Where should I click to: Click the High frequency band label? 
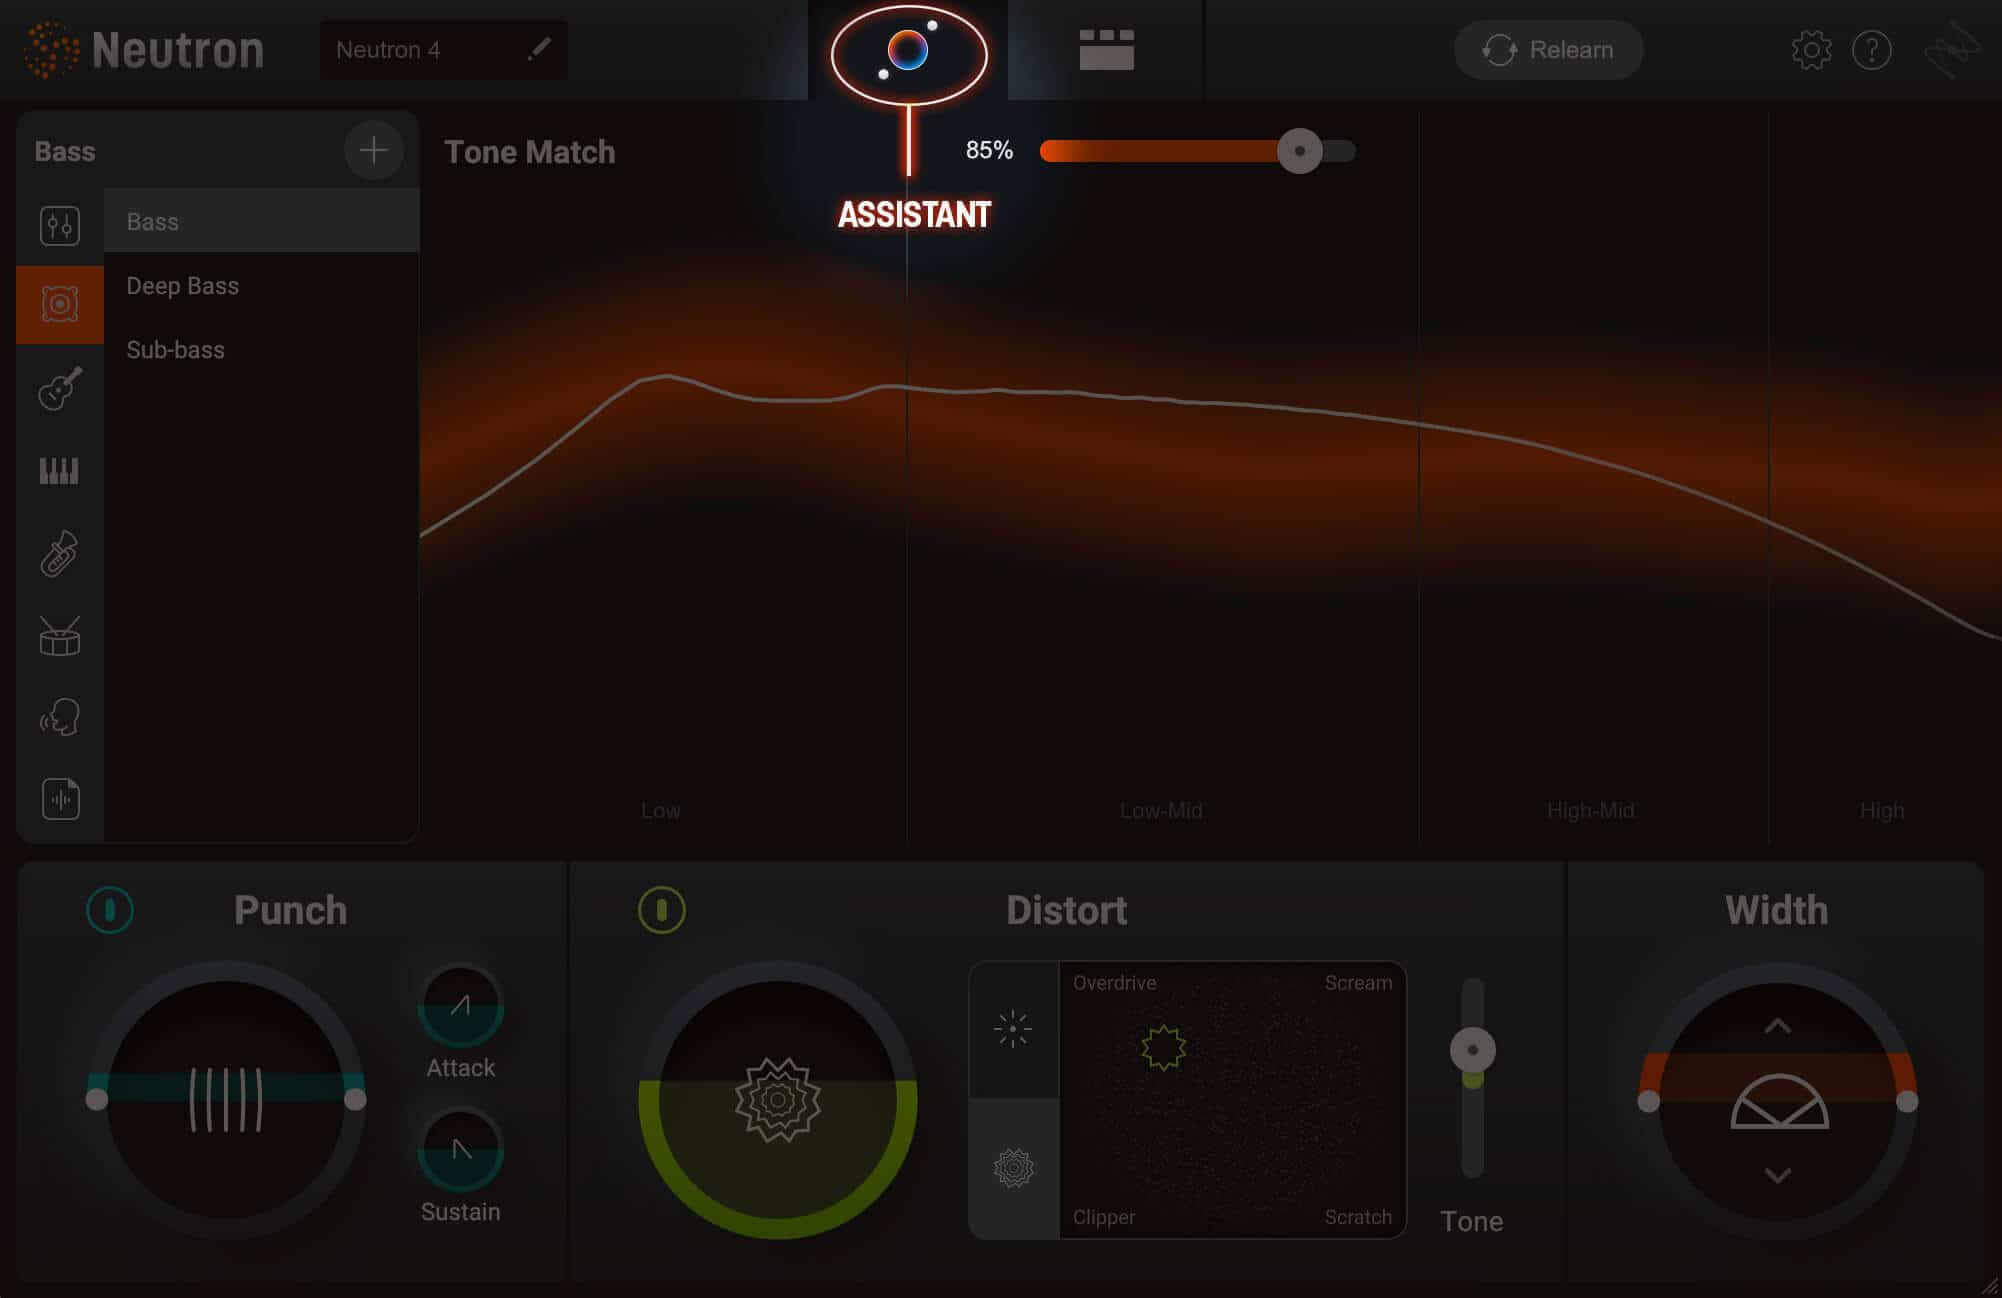coord(1881,810)
